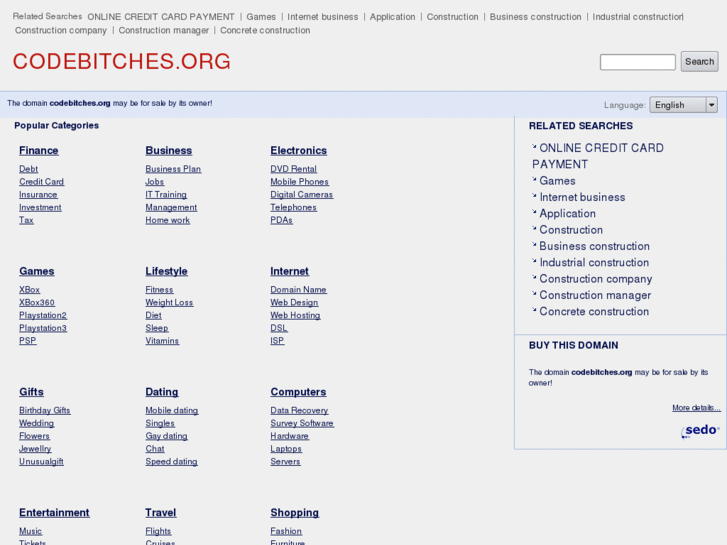Viewport: 727px width, 545px height.
Task: Click the Jobs link
Action: [154, 182]
